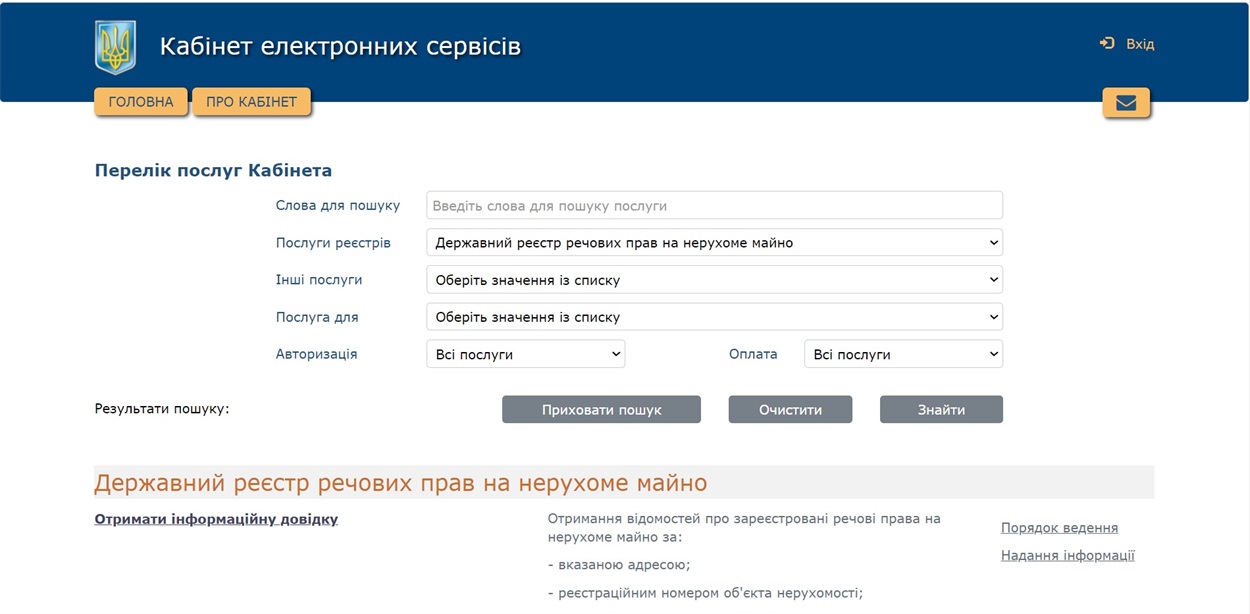
Task: Open the Авторизація dropdown
Action: (525, 354)
